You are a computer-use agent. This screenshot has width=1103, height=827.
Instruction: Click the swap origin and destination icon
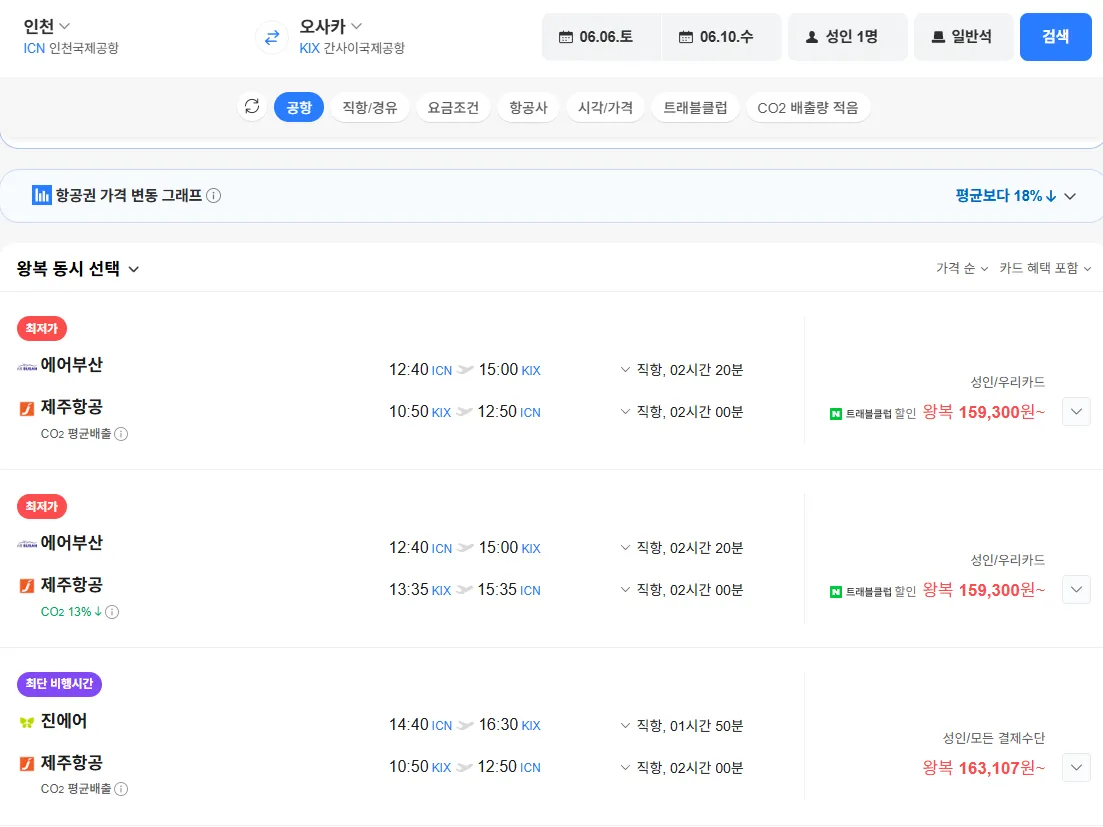(271, 38)
